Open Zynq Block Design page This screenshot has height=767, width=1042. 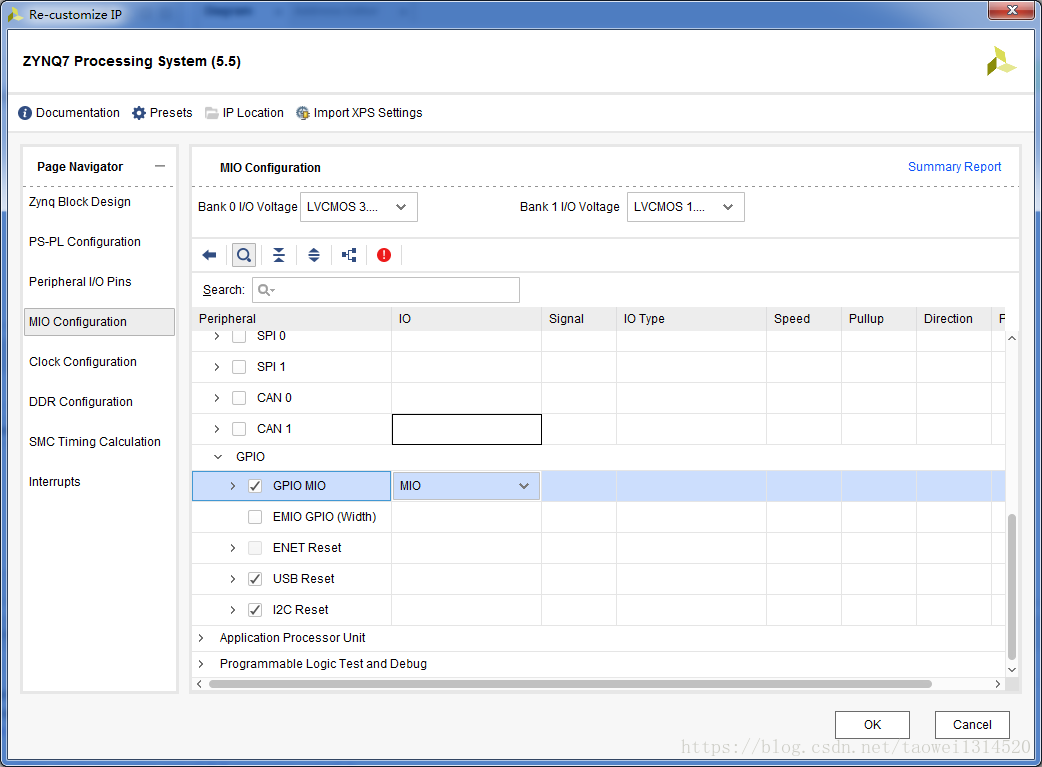click(80, 202)
